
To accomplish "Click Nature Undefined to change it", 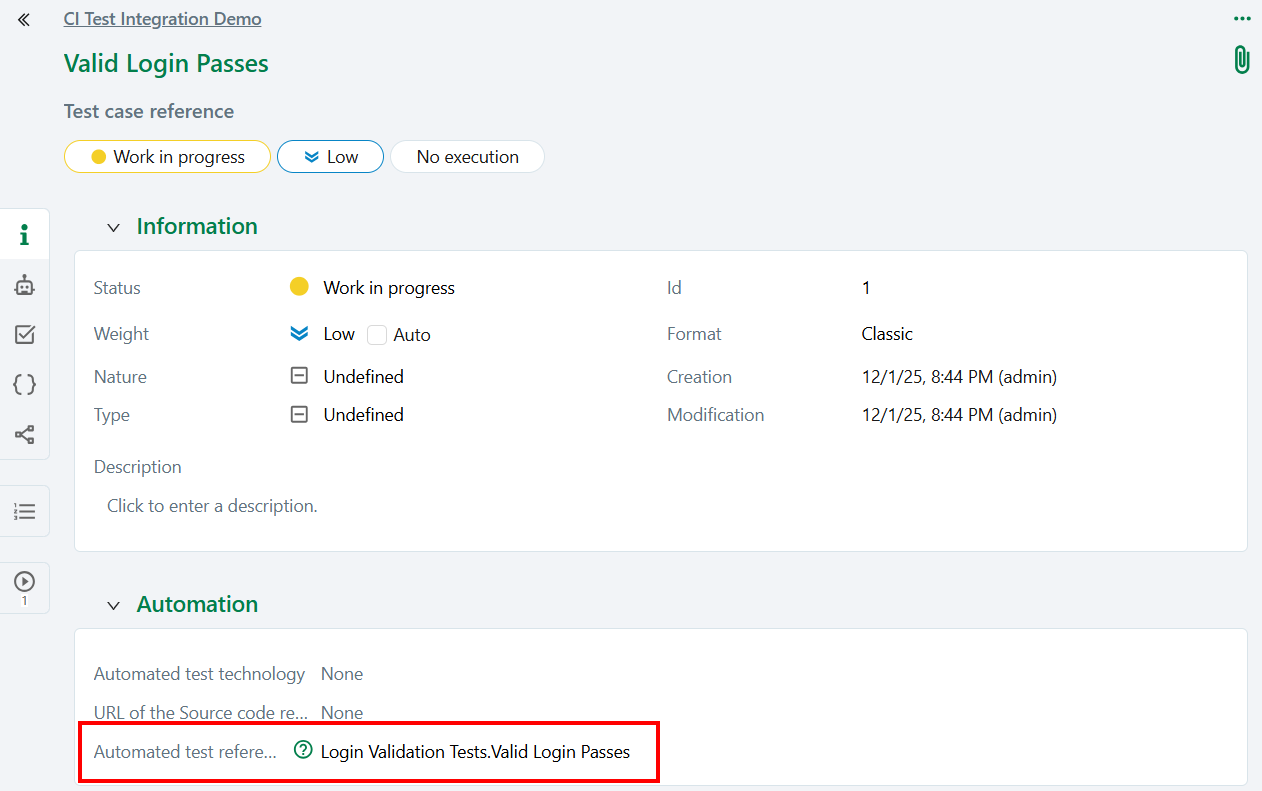I will click(x=363, y=376).
